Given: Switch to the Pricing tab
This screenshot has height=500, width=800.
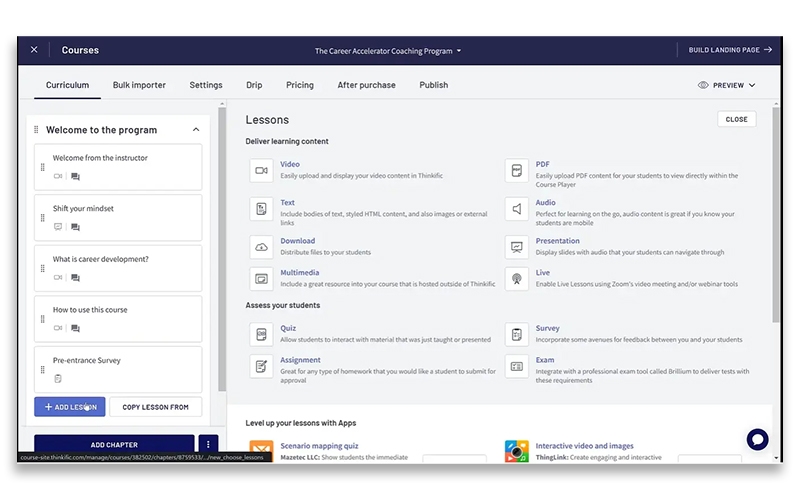Looking at the screenshot, I should (300, 85).
